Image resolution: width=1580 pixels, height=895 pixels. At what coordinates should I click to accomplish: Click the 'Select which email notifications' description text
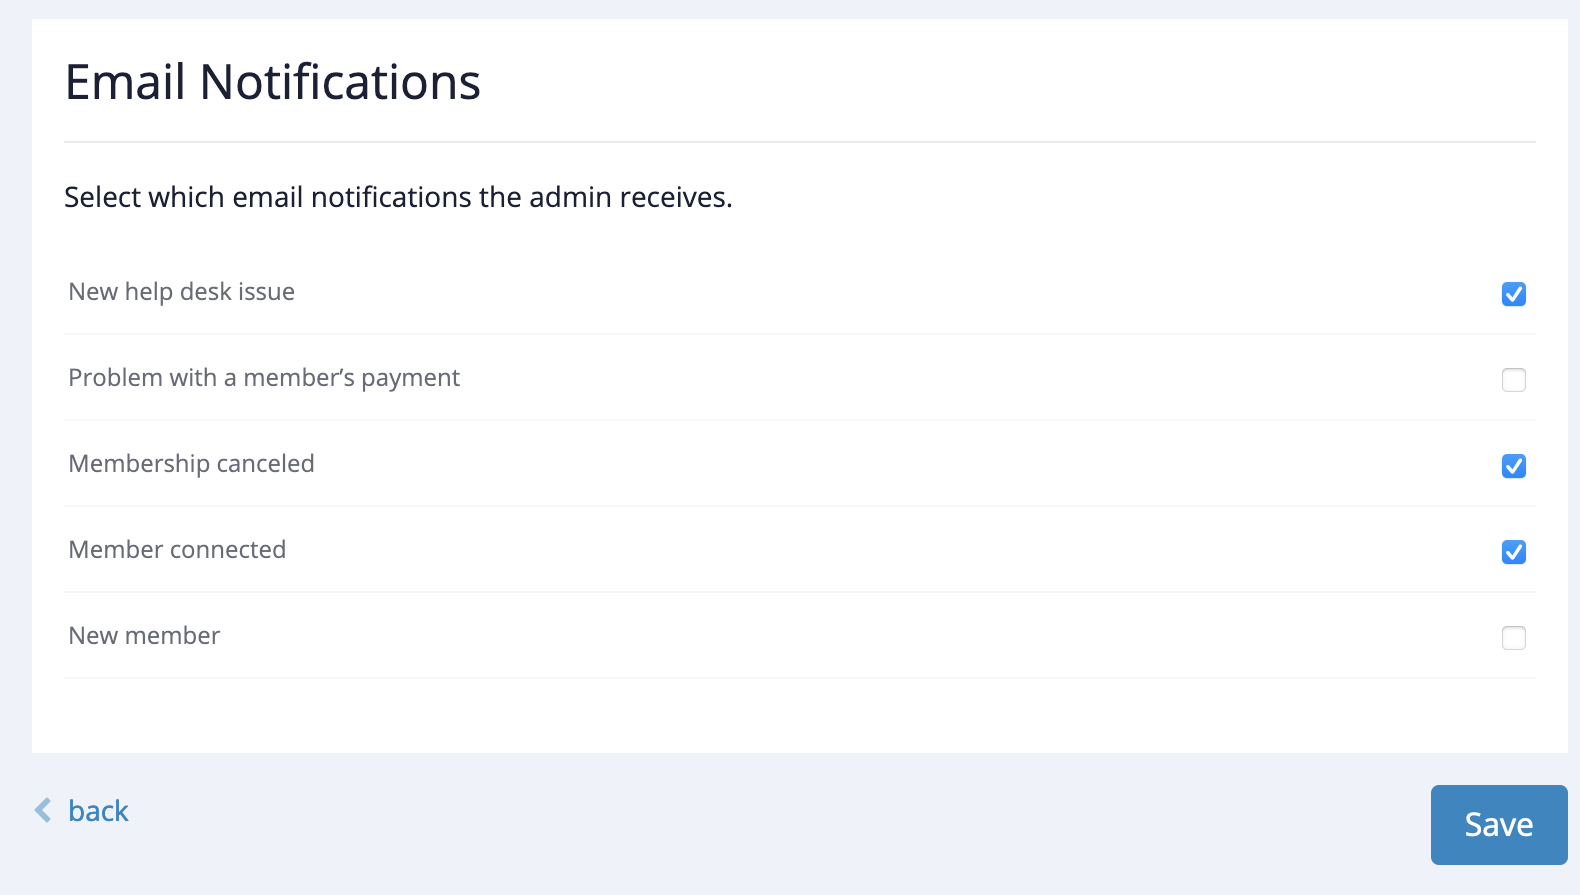point(398,197)
